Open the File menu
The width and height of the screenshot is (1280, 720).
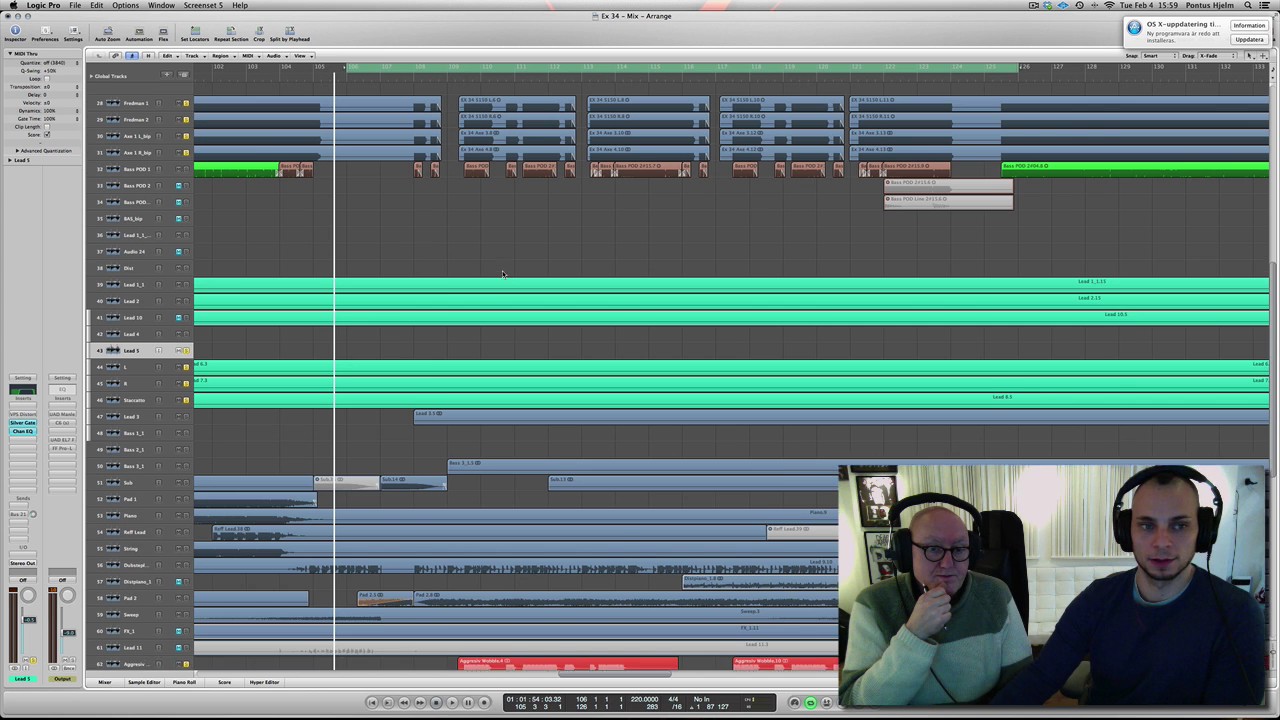click(x=75, y=5)
